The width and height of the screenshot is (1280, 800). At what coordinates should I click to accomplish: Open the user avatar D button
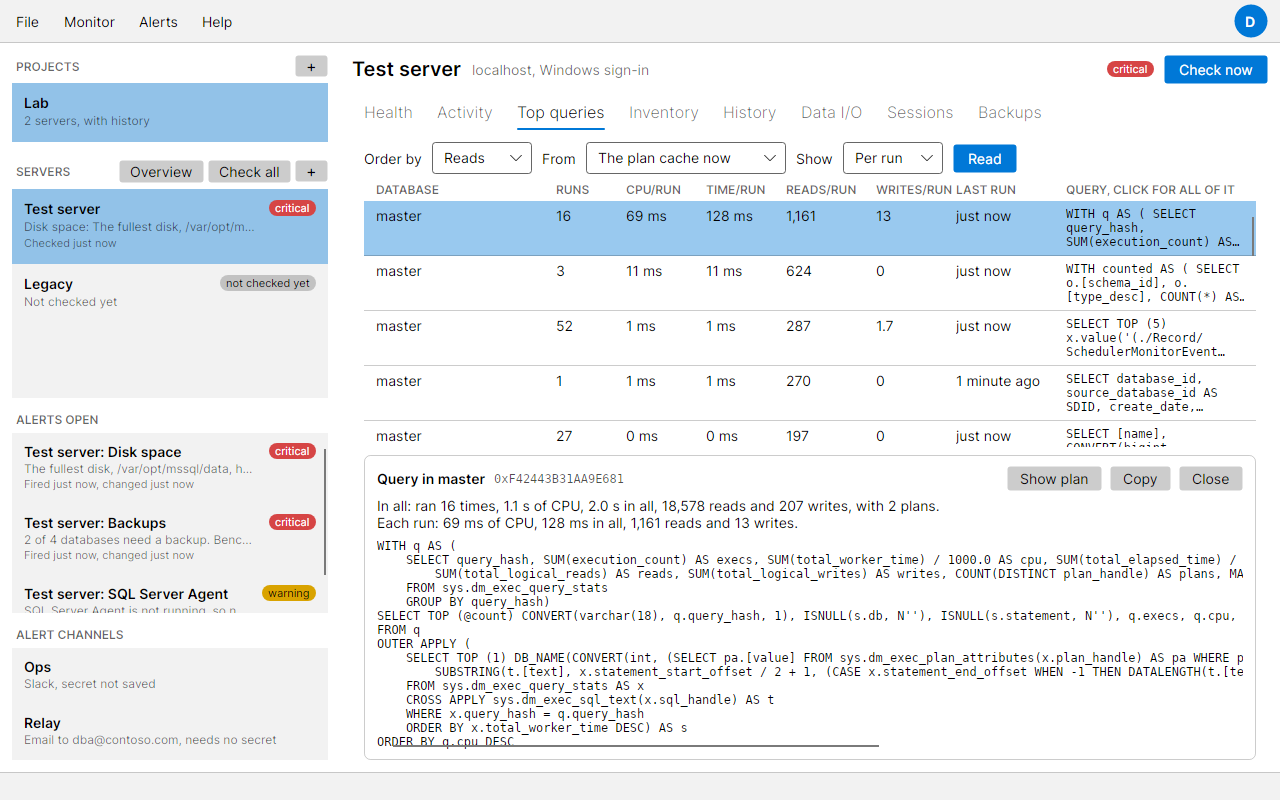[1251, 21]
